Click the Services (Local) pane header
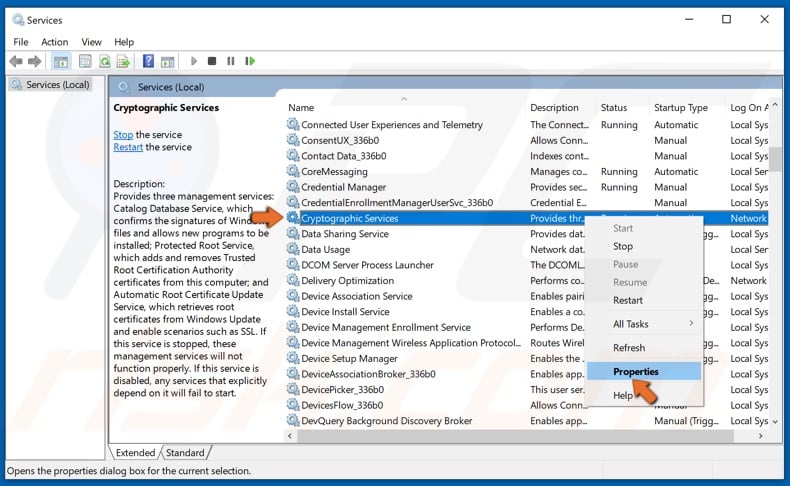Image resolution: width=790 pixels, height=486 pixels. 171,87
